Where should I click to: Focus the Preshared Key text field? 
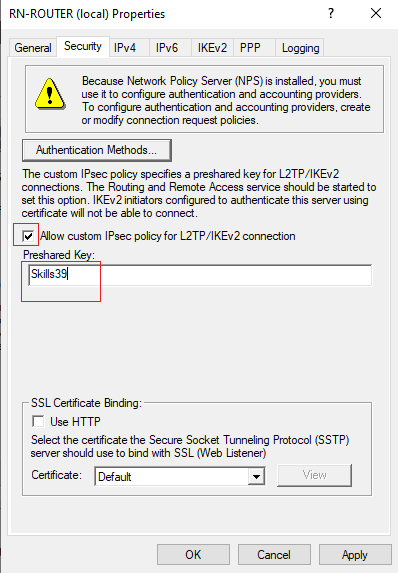[x=200, y=275]
